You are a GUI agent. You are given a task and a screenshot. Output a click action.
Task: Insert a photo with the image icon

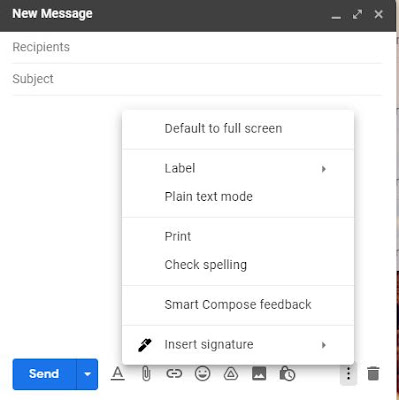259,374
